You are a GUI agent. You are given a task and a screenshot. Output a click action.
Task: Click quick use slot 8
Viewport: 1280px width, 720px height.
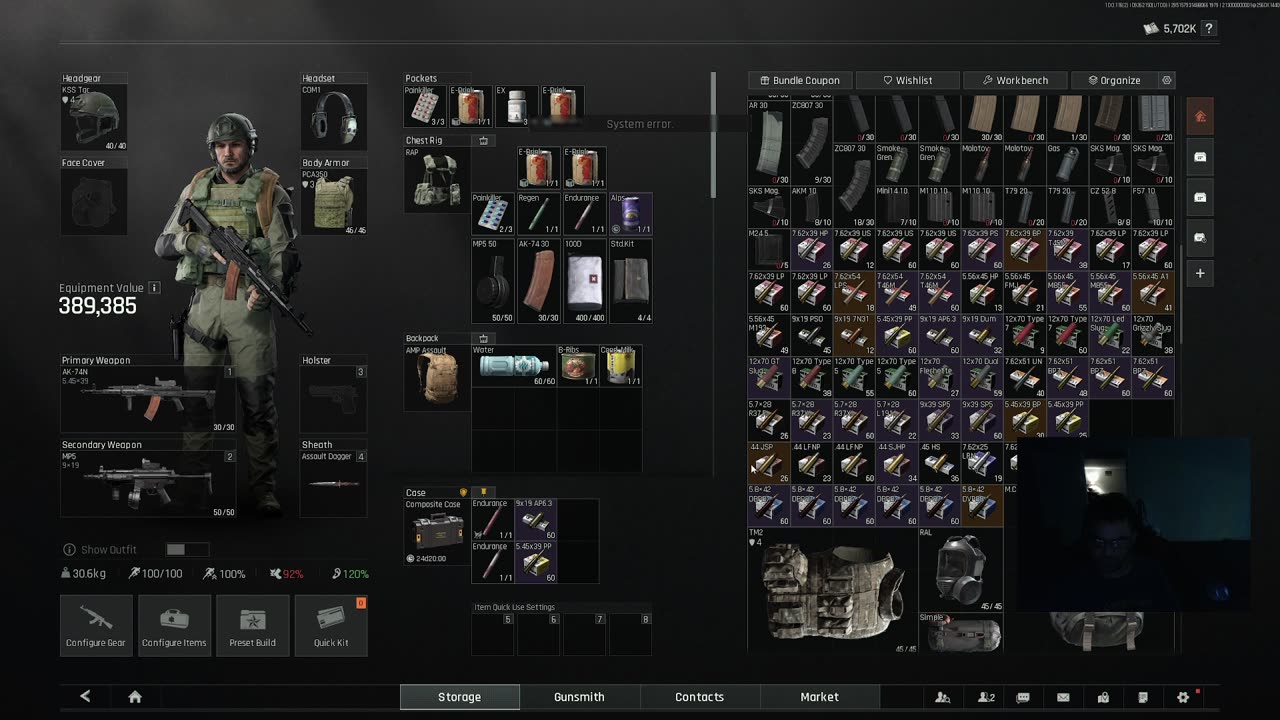pos(630,634)
